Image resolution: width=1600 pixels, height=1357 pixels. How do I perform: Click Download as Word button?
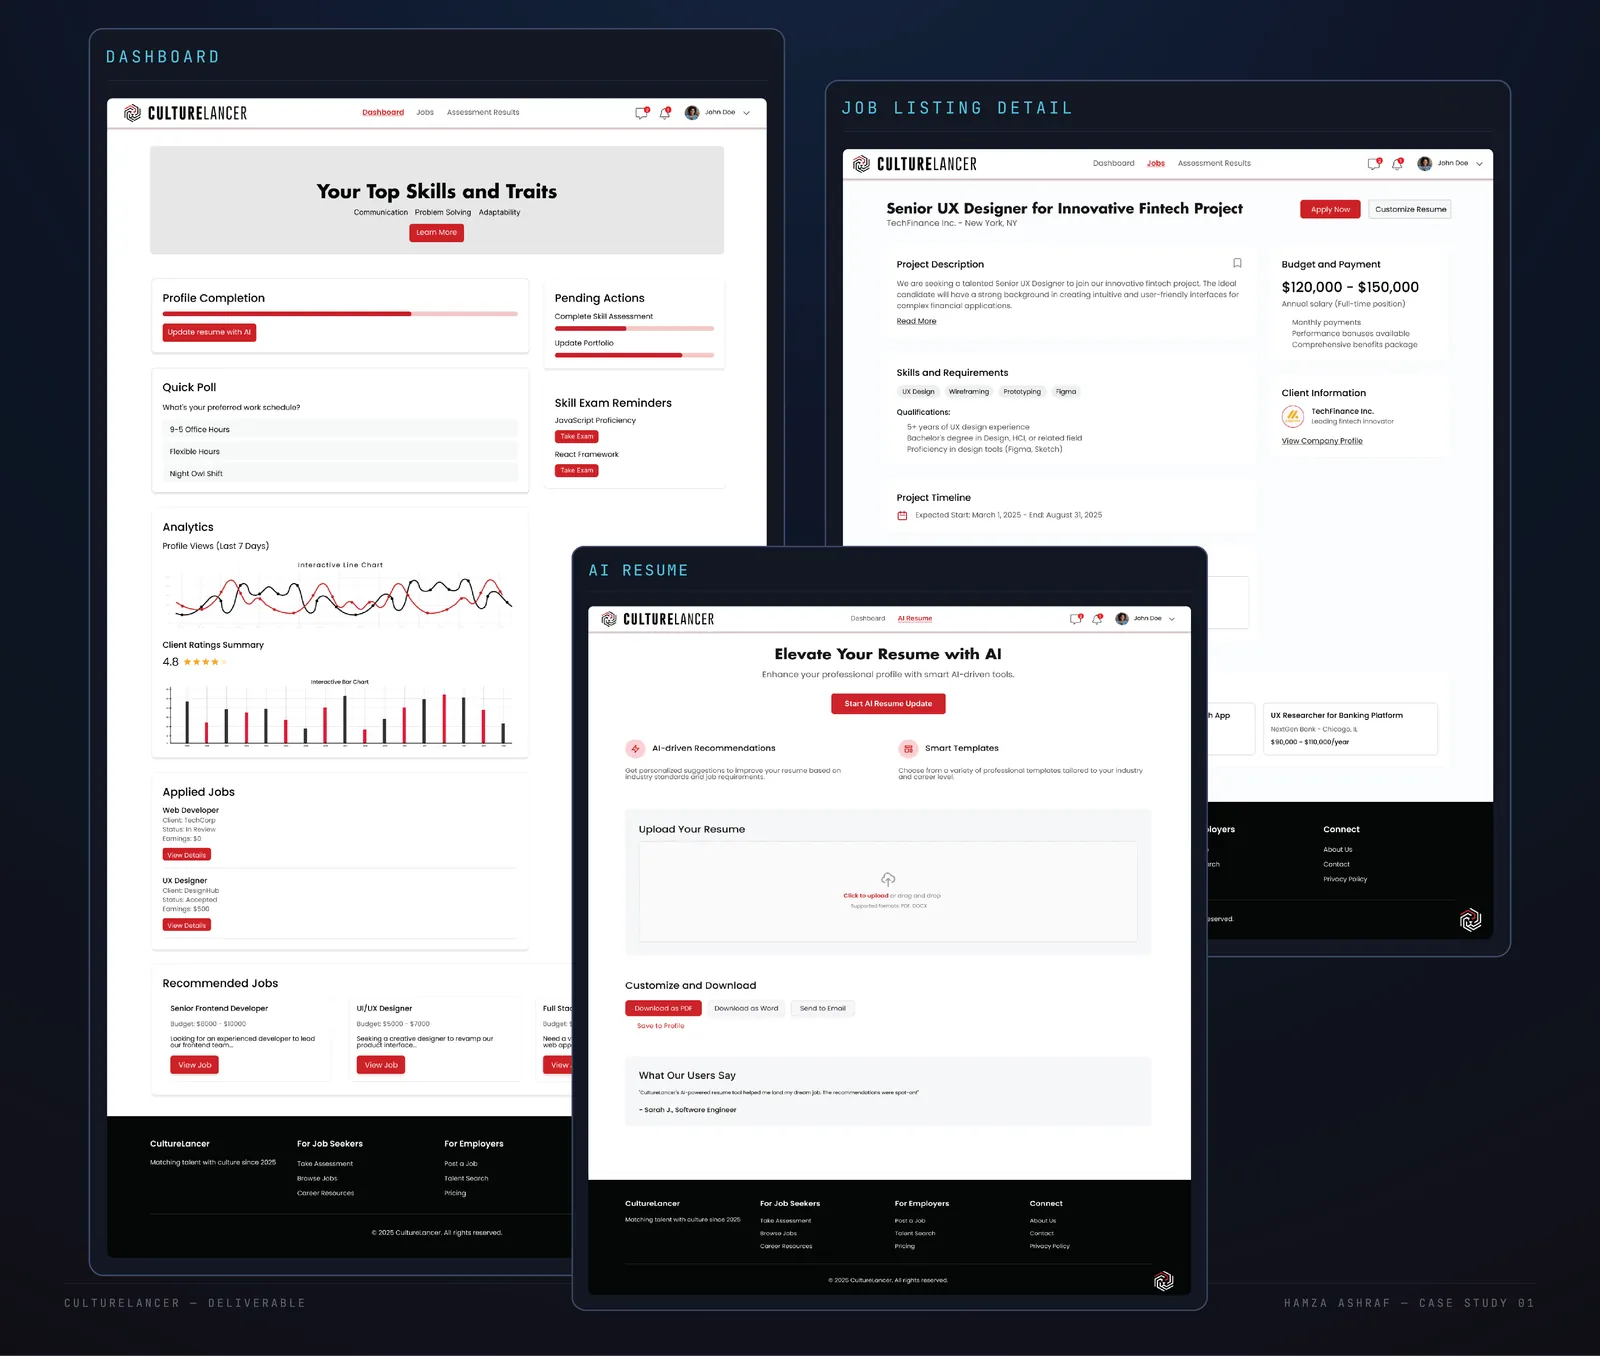(x=746, y=1008)
